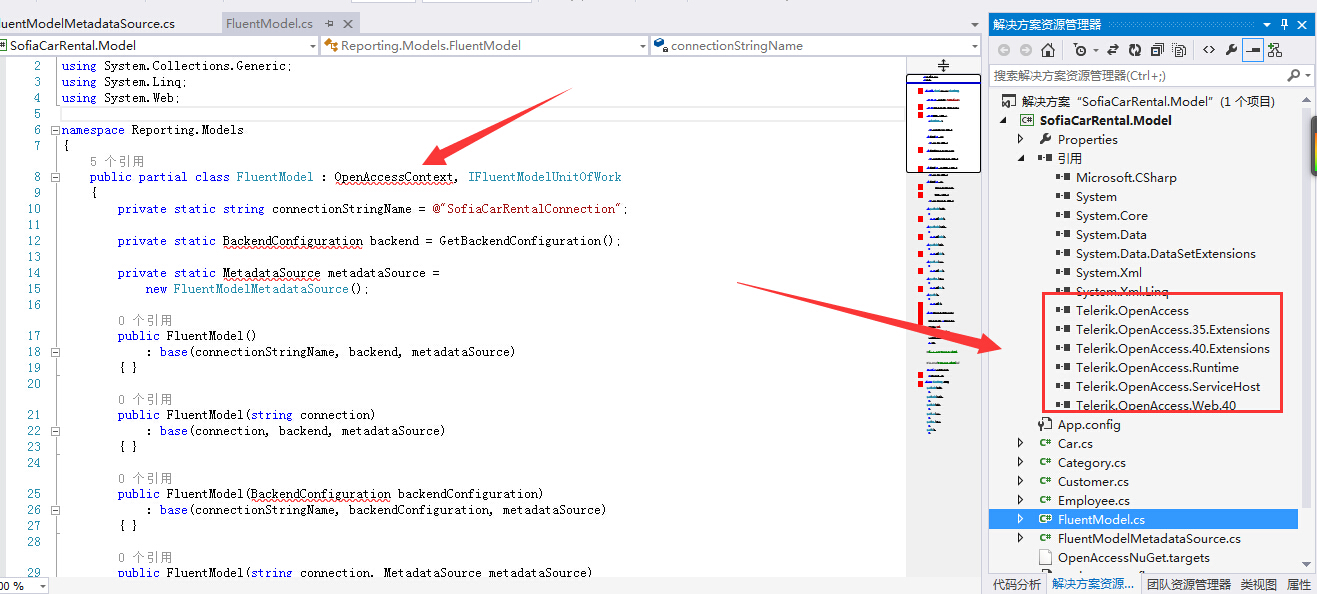This screenshot has width=1317, height=594.
Task: Click the reference icon beside Microsoft.CSharp
Action: (x=1063, y=177)
